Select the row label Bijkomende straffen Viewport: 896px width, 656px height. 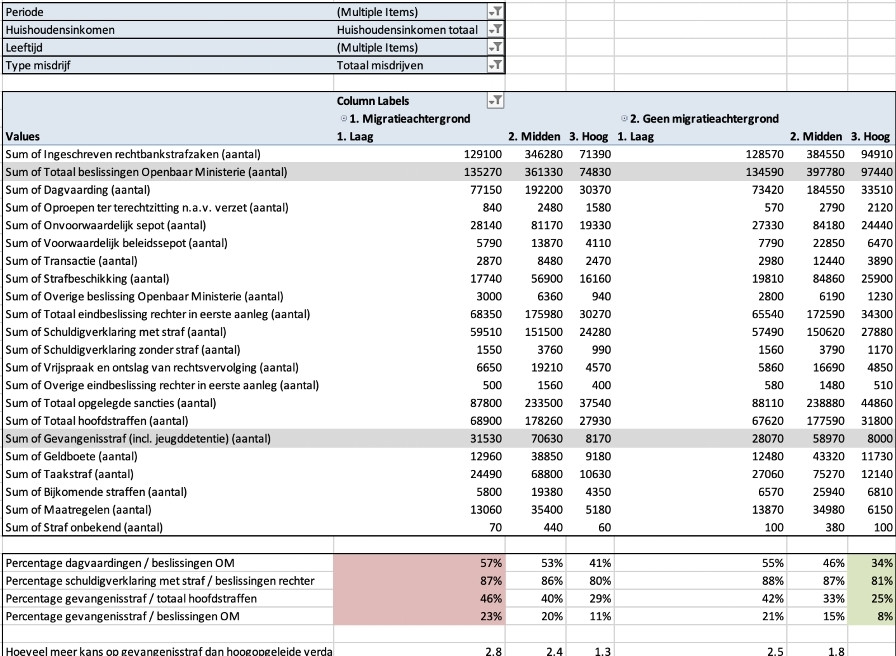coord(168,491)
